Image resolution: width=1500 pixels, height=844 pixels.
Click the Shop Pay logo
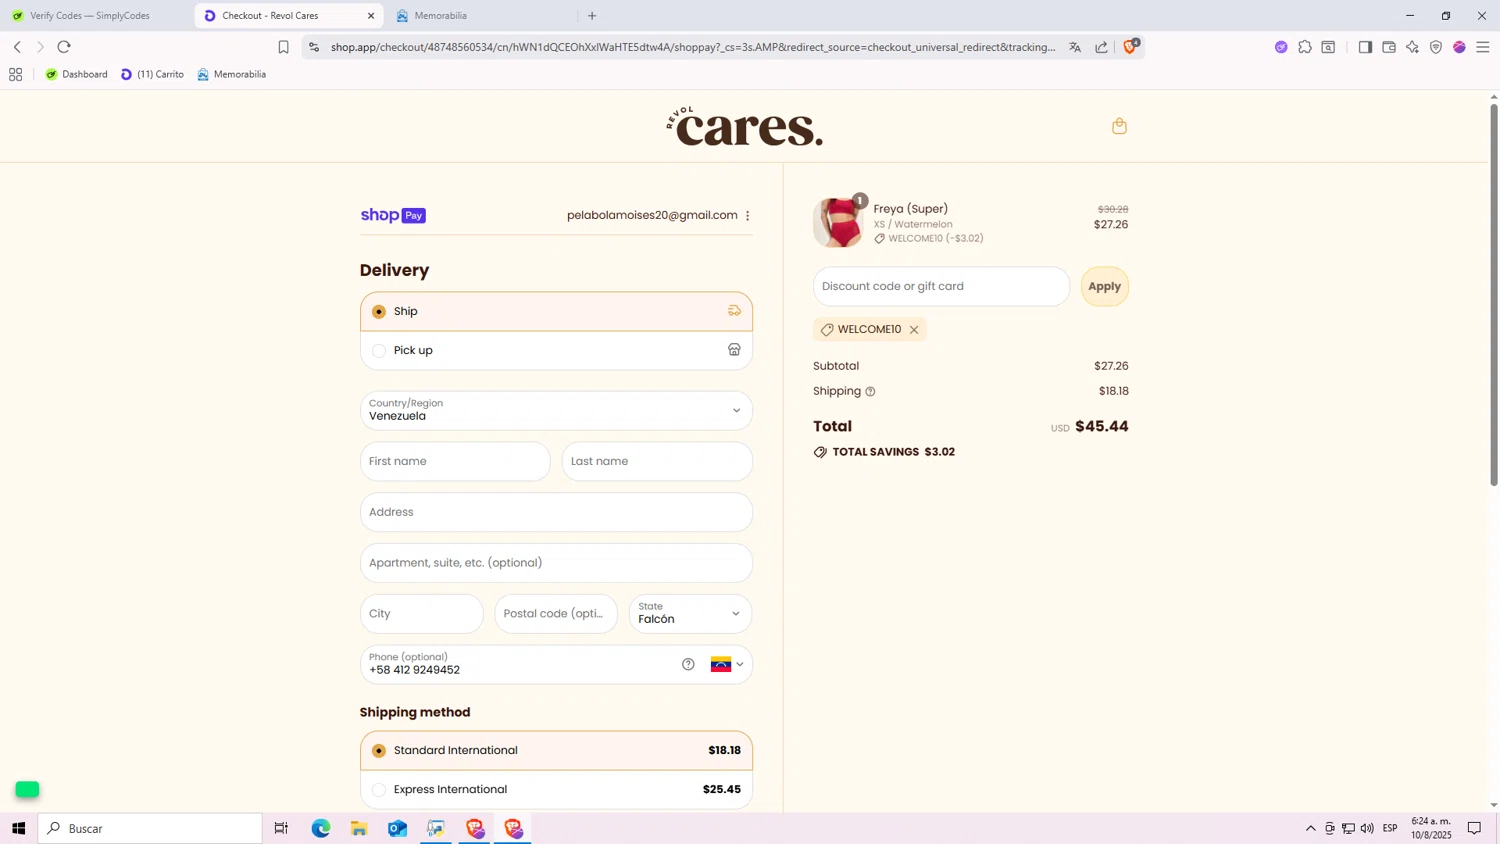(393, 215)
